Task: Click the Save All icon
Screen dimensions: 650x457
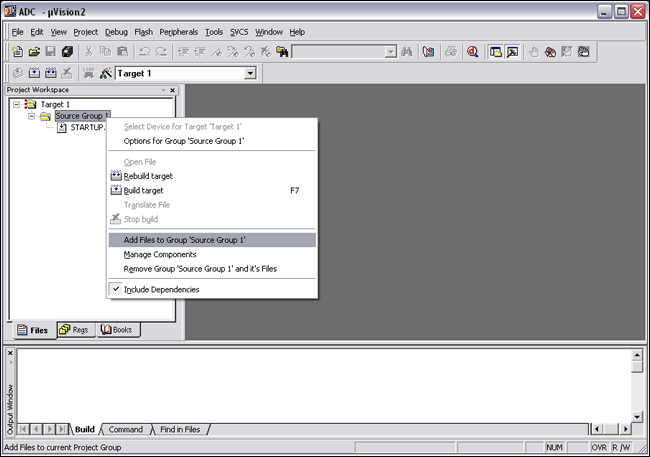Action: pyautogui.click(x=67, y=52)
